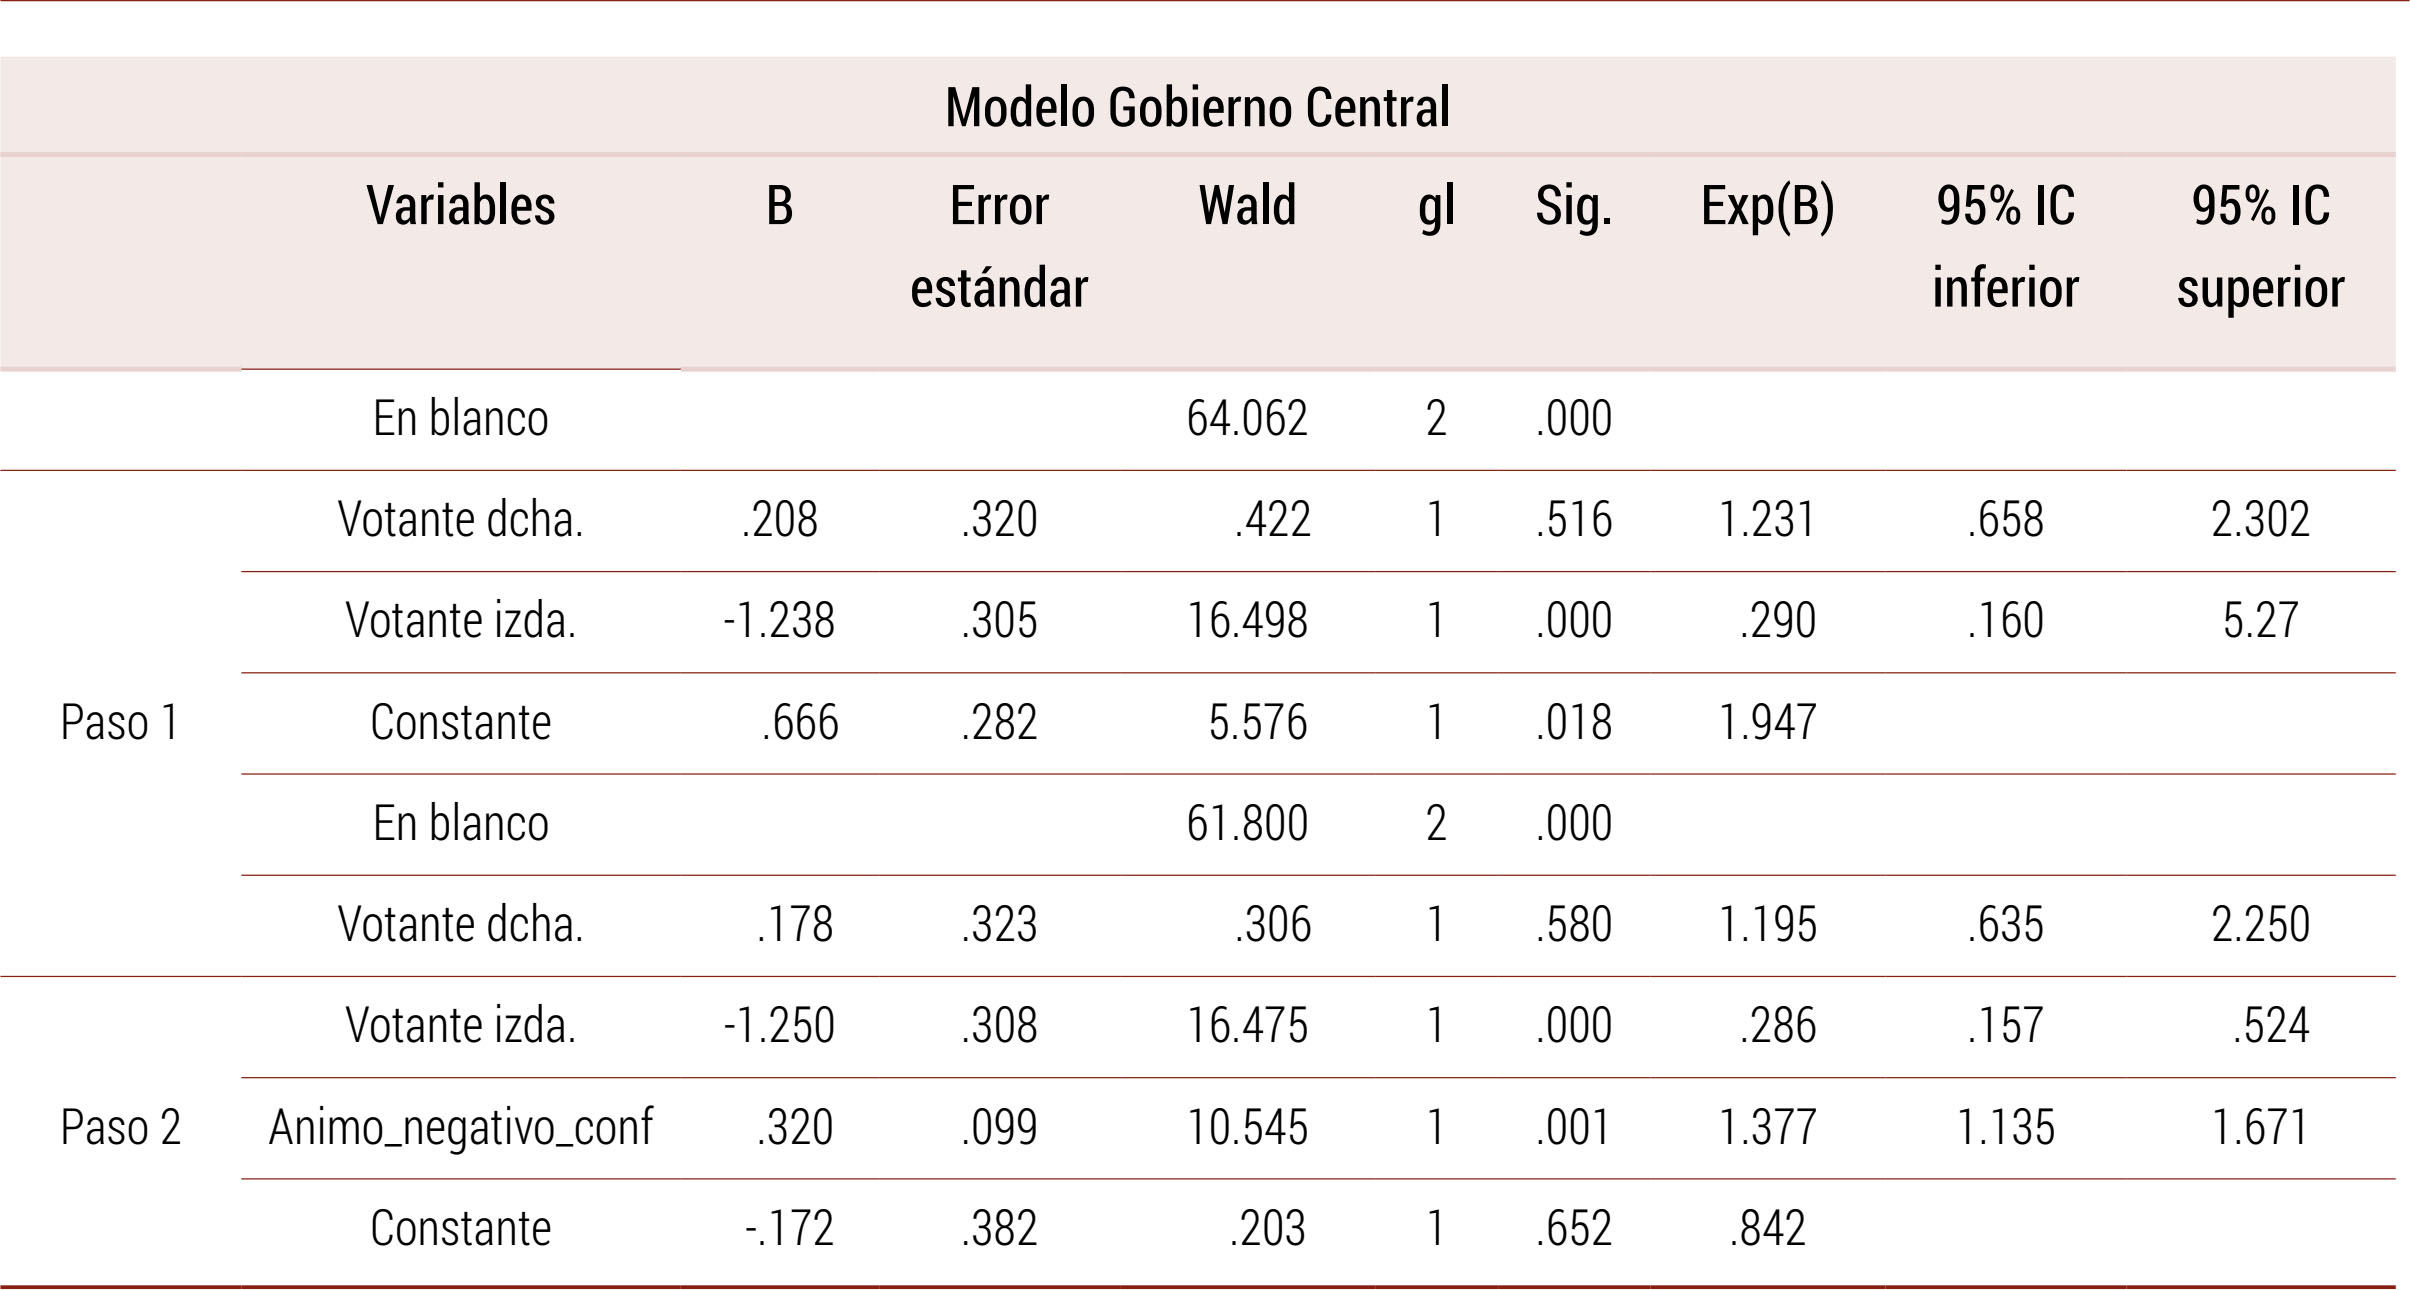Viewport: 2410px width, 1290px height.
Task: Click the 'Error estándar' column header
Action: pyautogui.click(x=999, y=247)
